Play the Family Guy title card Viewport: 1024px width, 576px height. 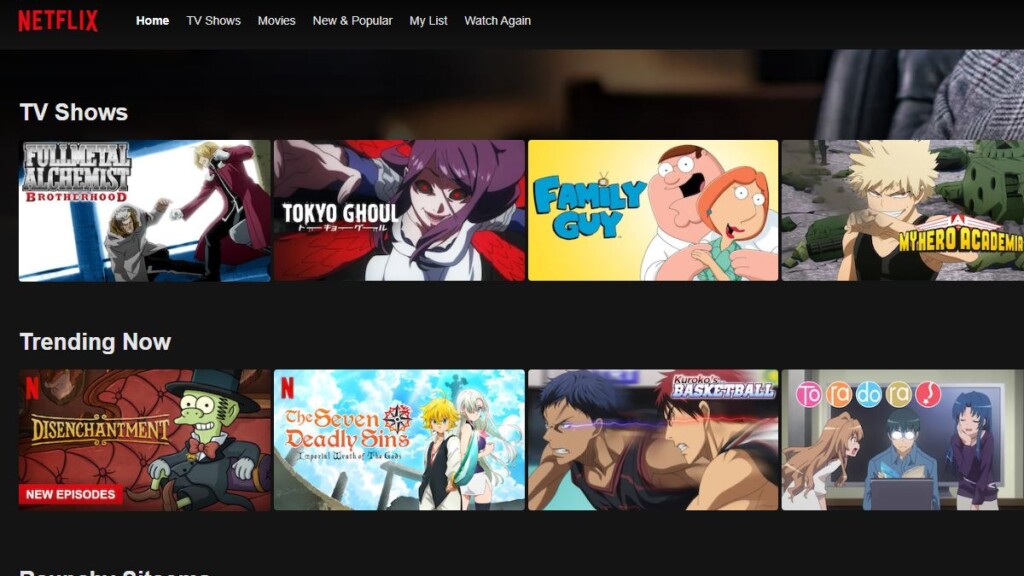(653, 211)
